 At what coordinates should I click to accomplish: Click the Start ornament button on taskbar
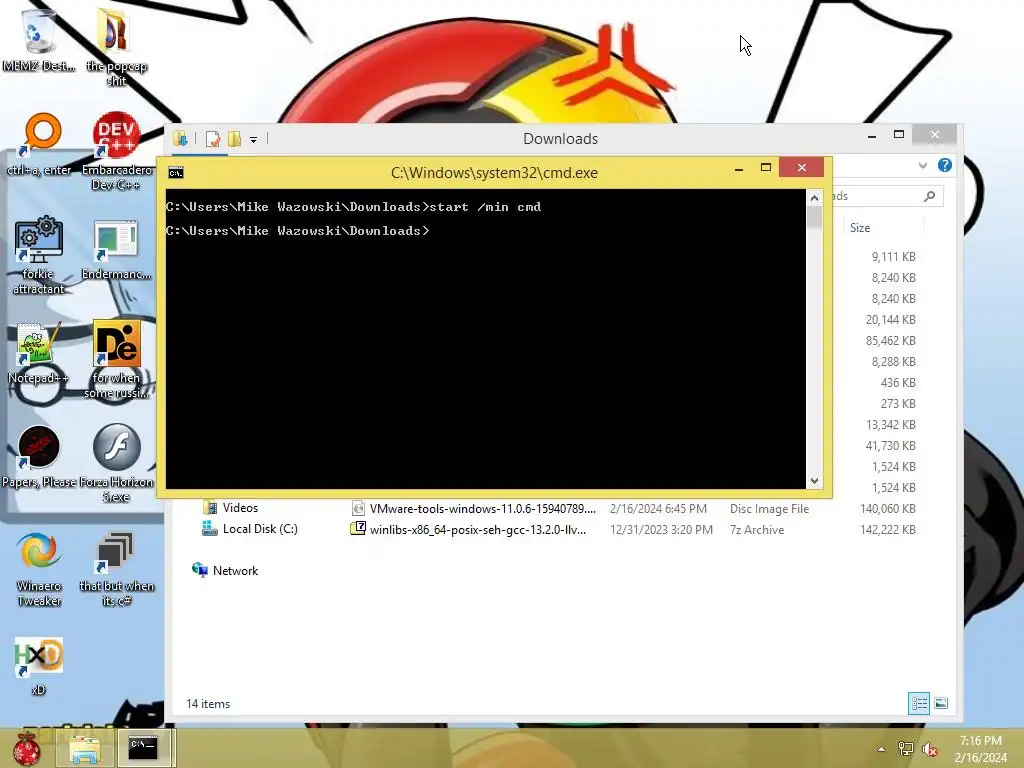[27, 748]
